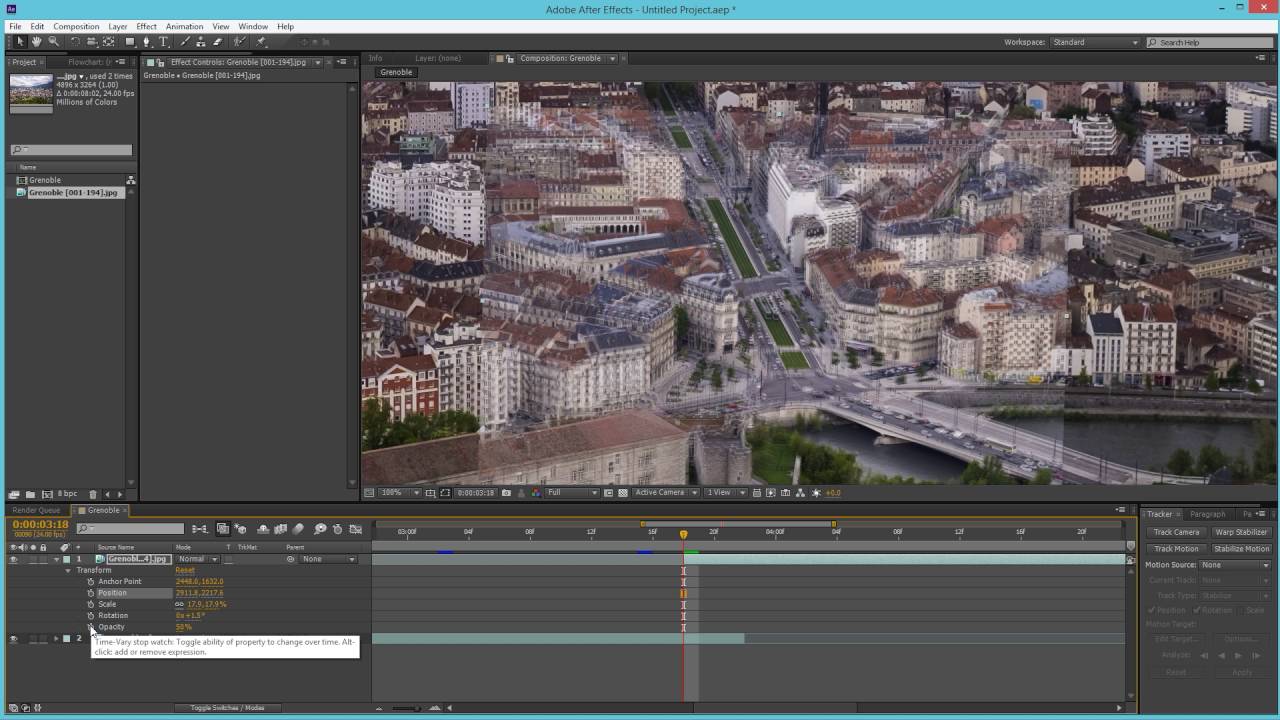The width and height of the screenshot is (1280, 720).
Task: Select the Rectangle shape tool
Action: click(x=130, y=42)
